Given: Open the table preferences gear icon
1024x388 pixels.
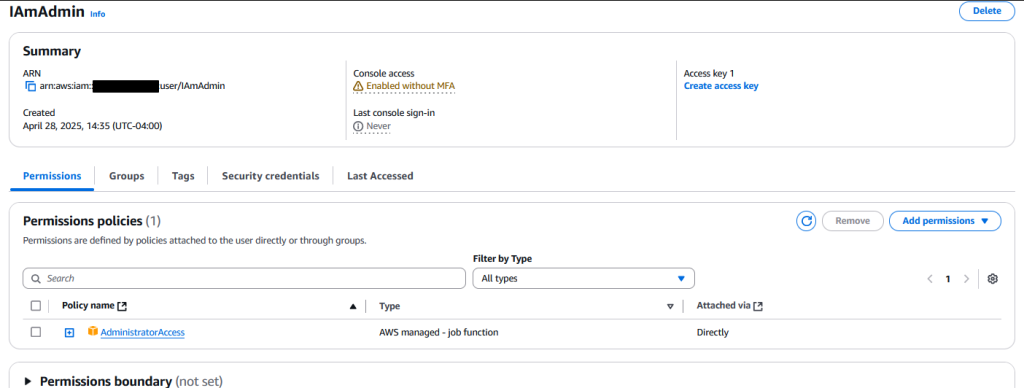Looking at the screenshot, I should point(993,279).
